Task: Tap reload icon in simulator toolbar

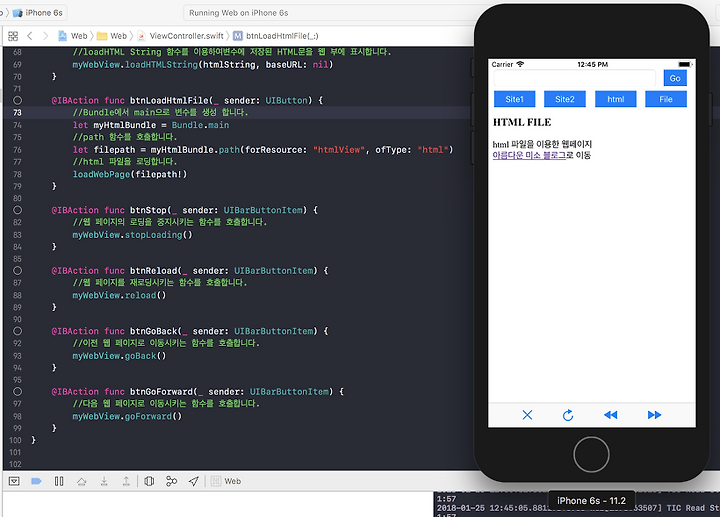Action: (568, 415)
